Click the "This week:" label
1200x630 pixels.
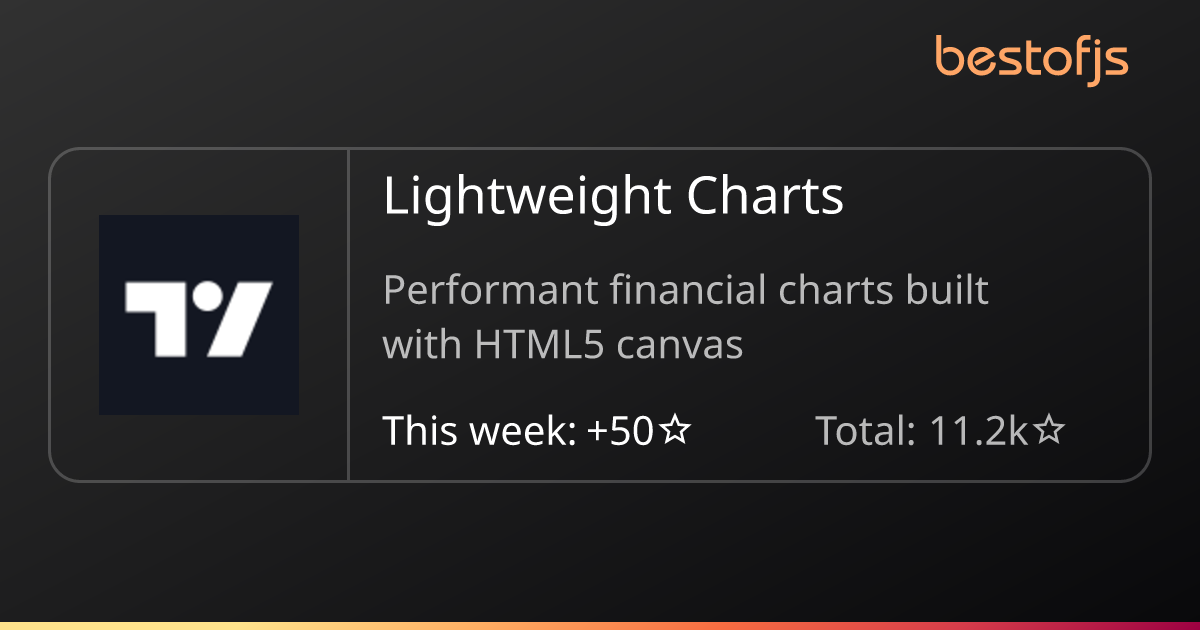480,431
